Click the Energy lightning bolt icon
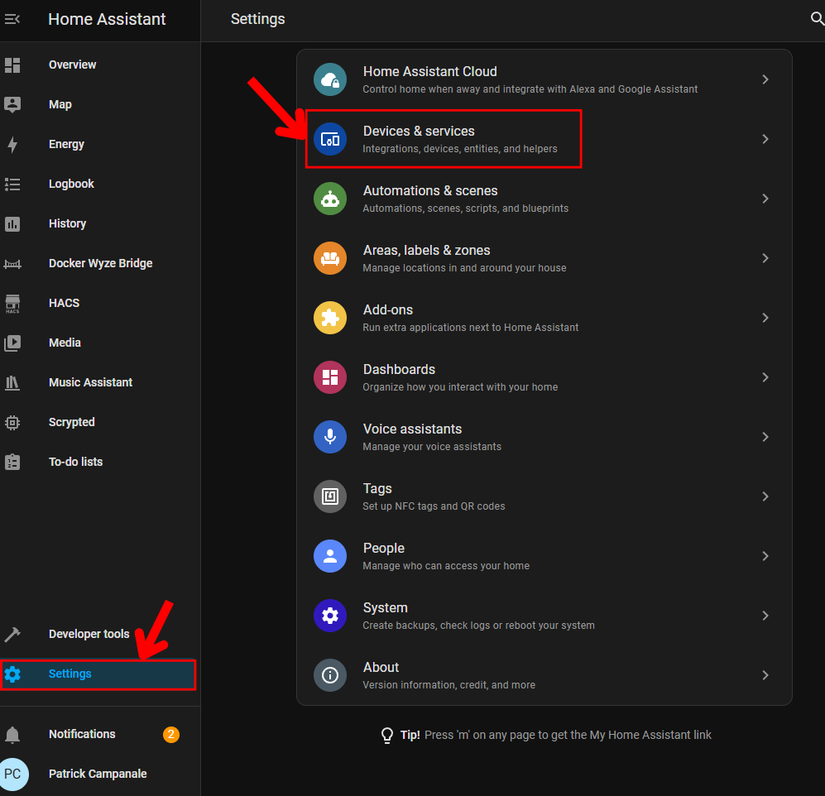Viewport: 825px width, 796px height. (12, 144)
